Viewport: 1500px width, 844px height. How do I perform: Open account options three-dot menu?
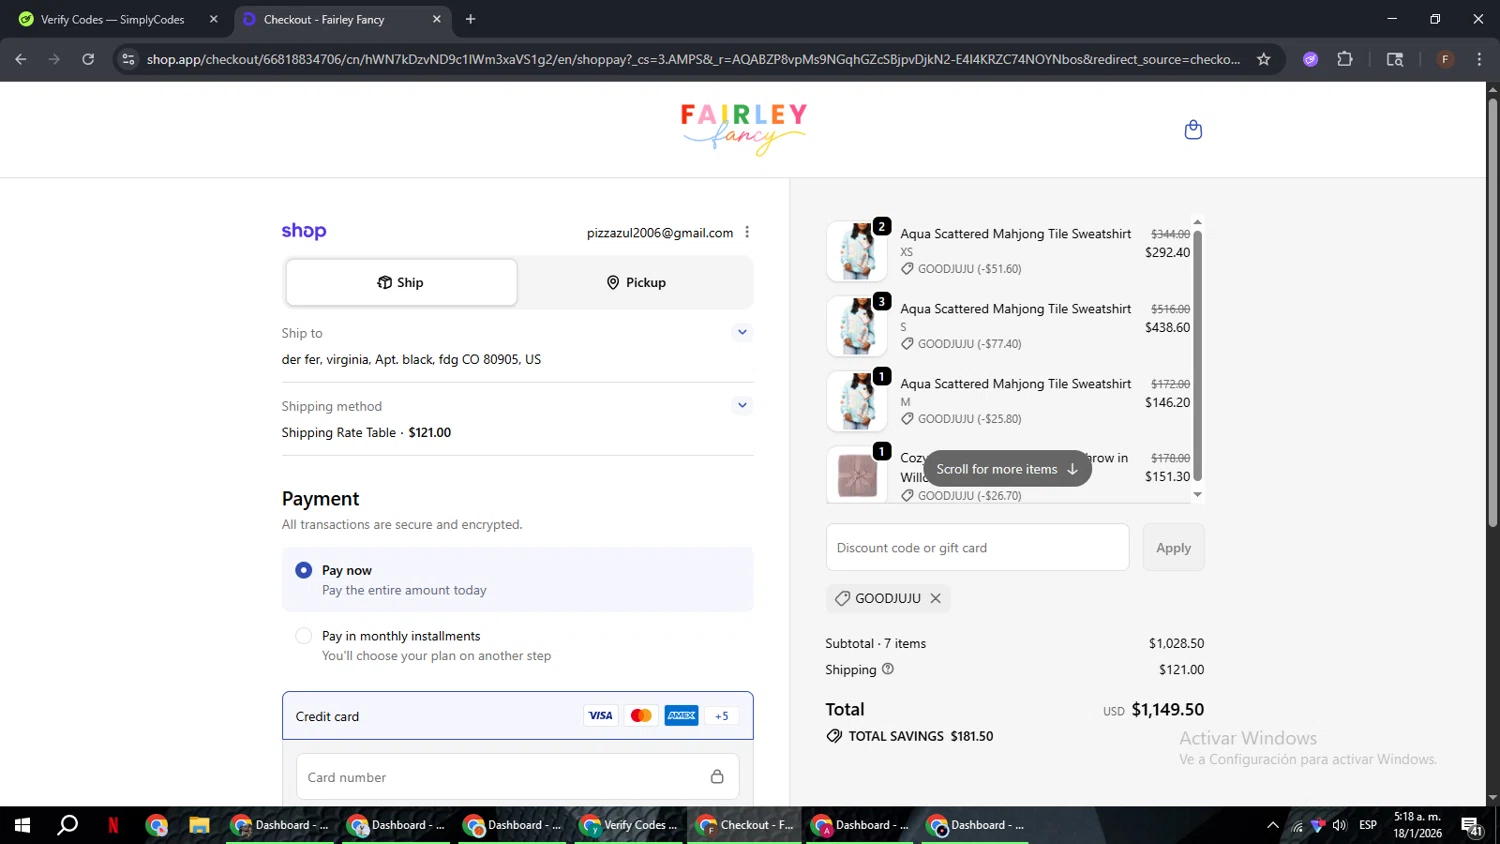pos(747,232)
